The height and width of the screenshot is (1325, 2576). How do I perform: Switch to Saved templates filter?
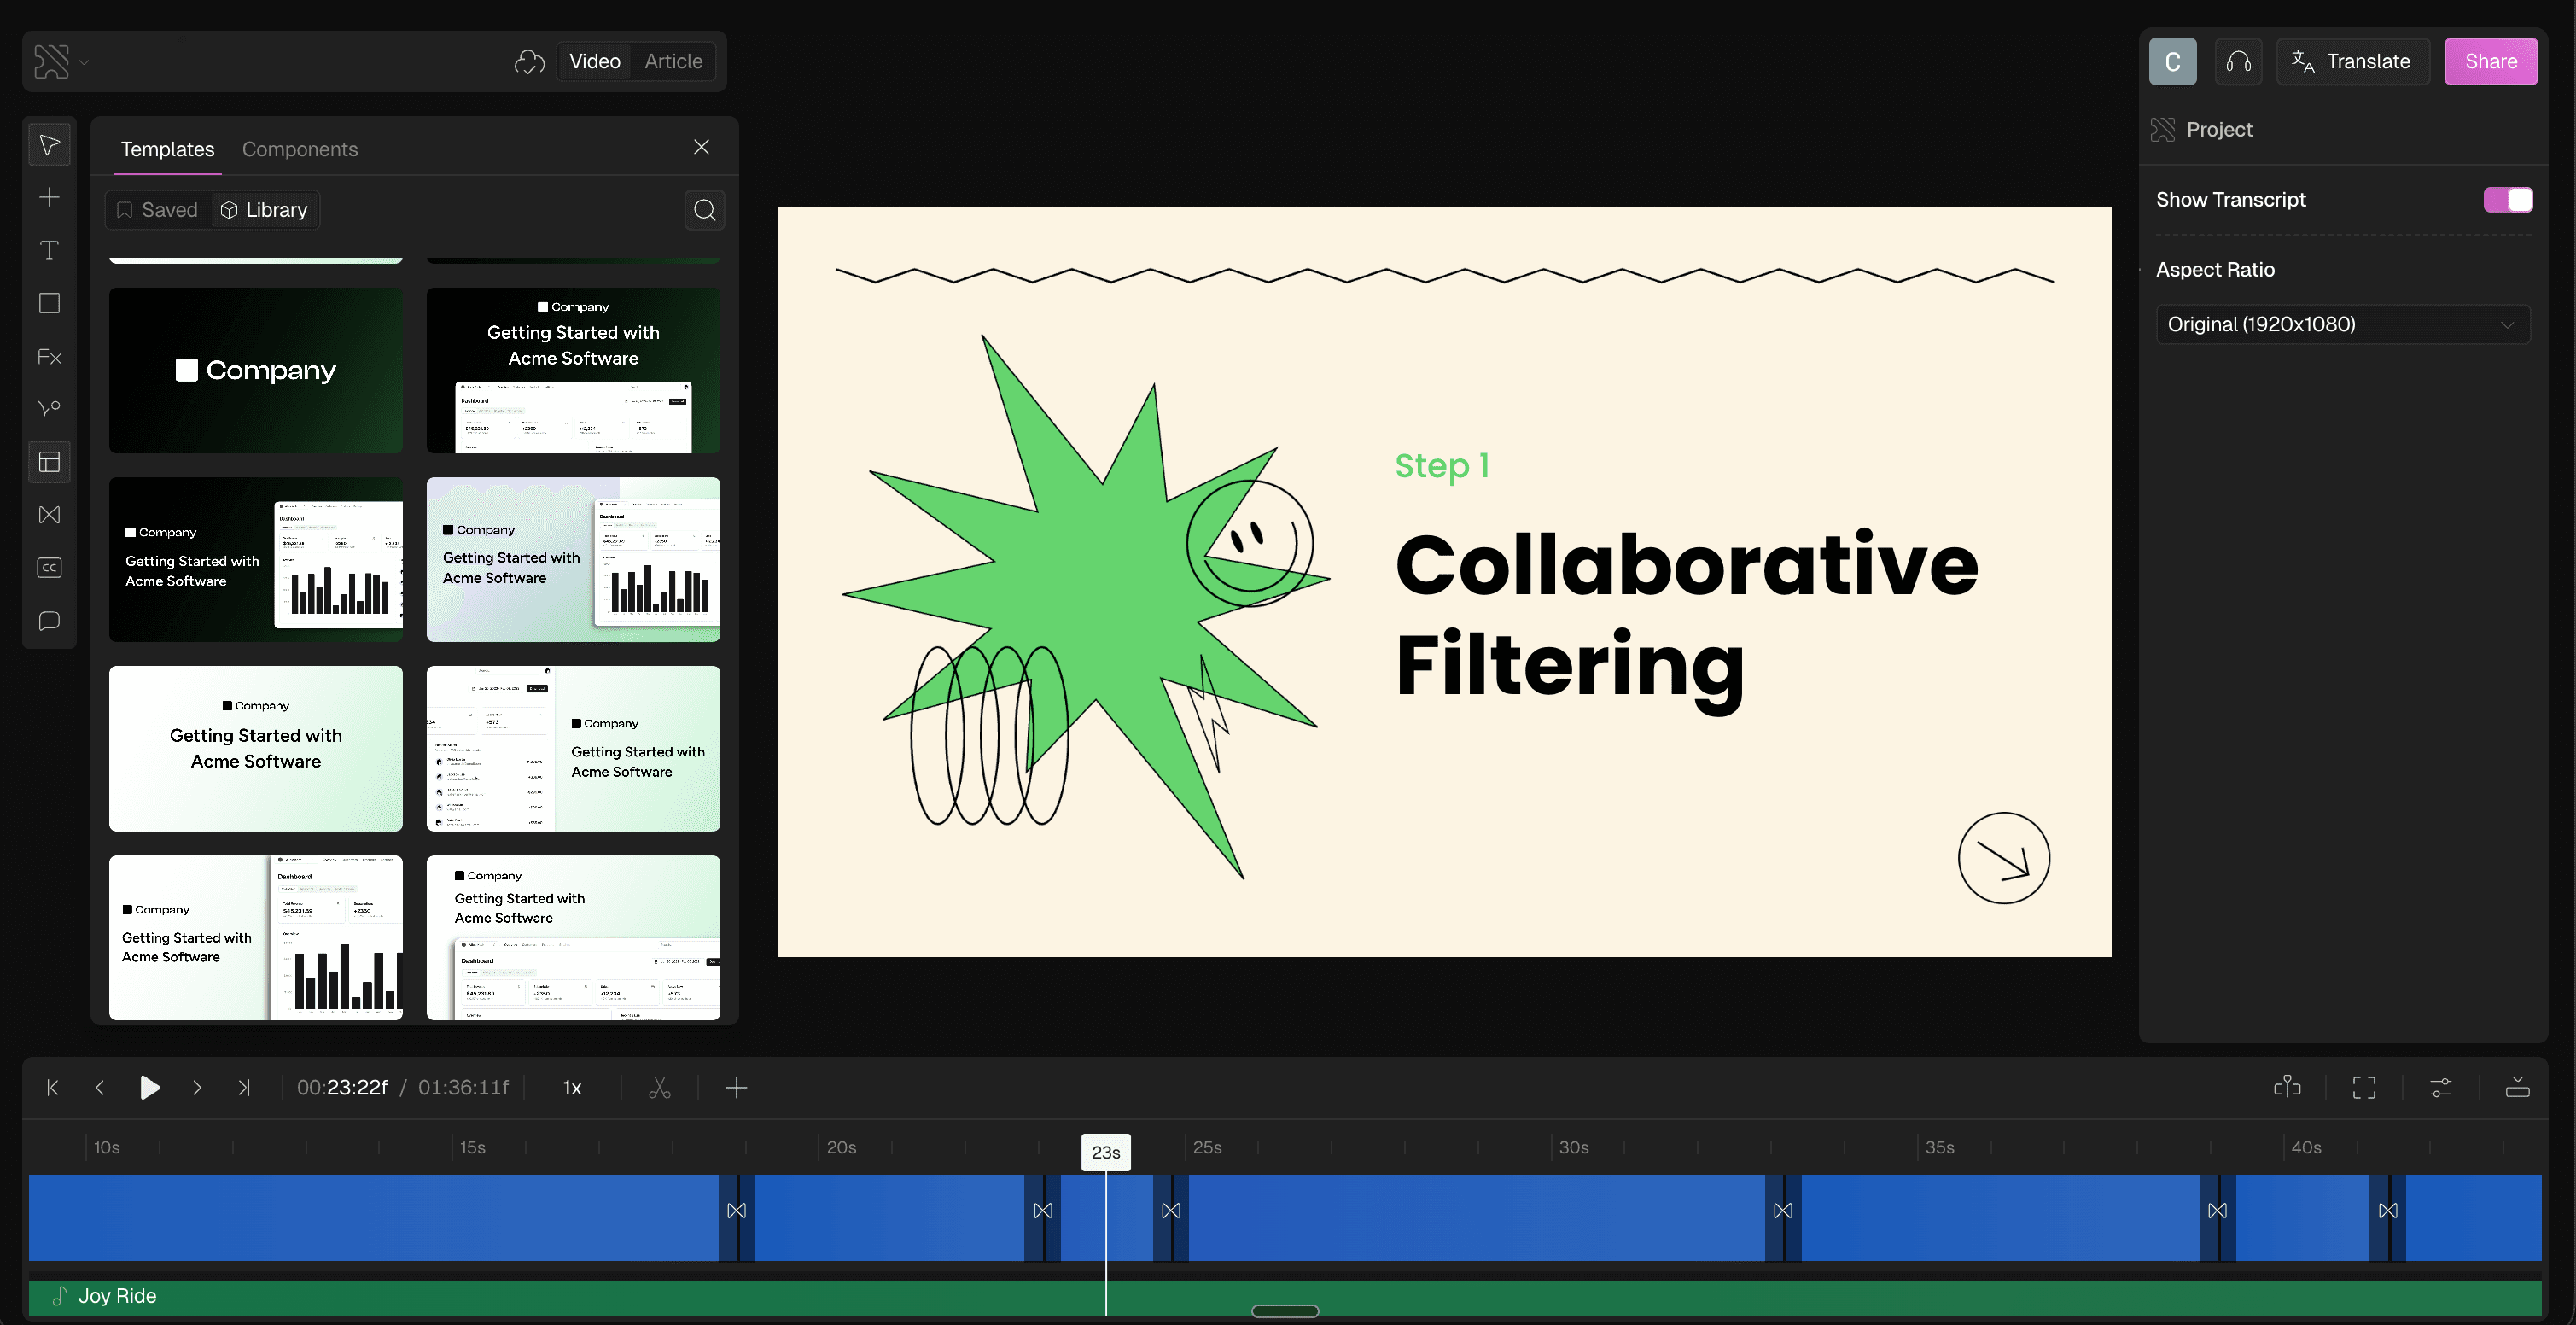pyautogui.click(x=158, y=210)
